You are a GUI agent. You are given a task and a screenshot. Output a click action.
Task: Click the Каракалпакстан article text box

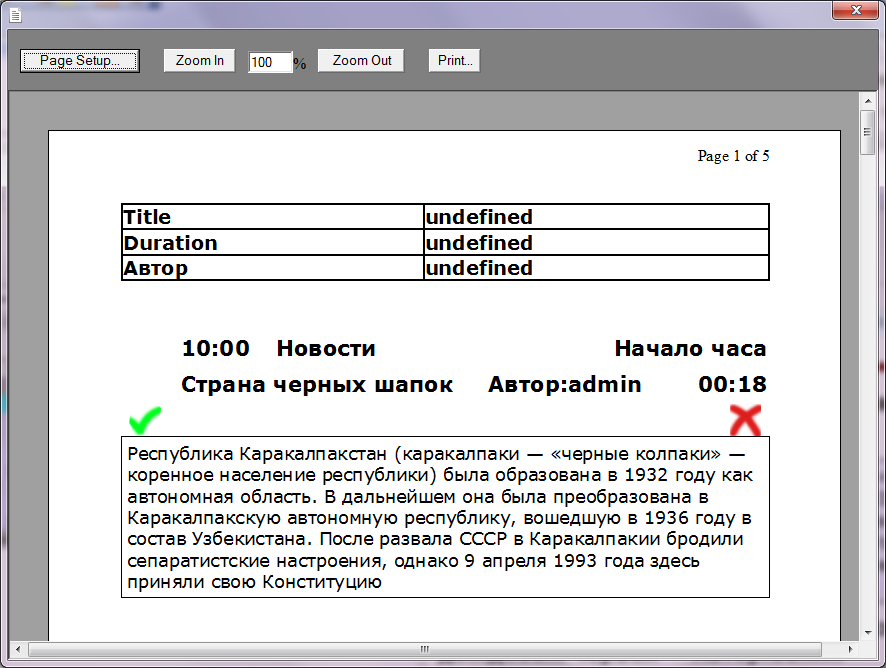[x=445, y=517]
